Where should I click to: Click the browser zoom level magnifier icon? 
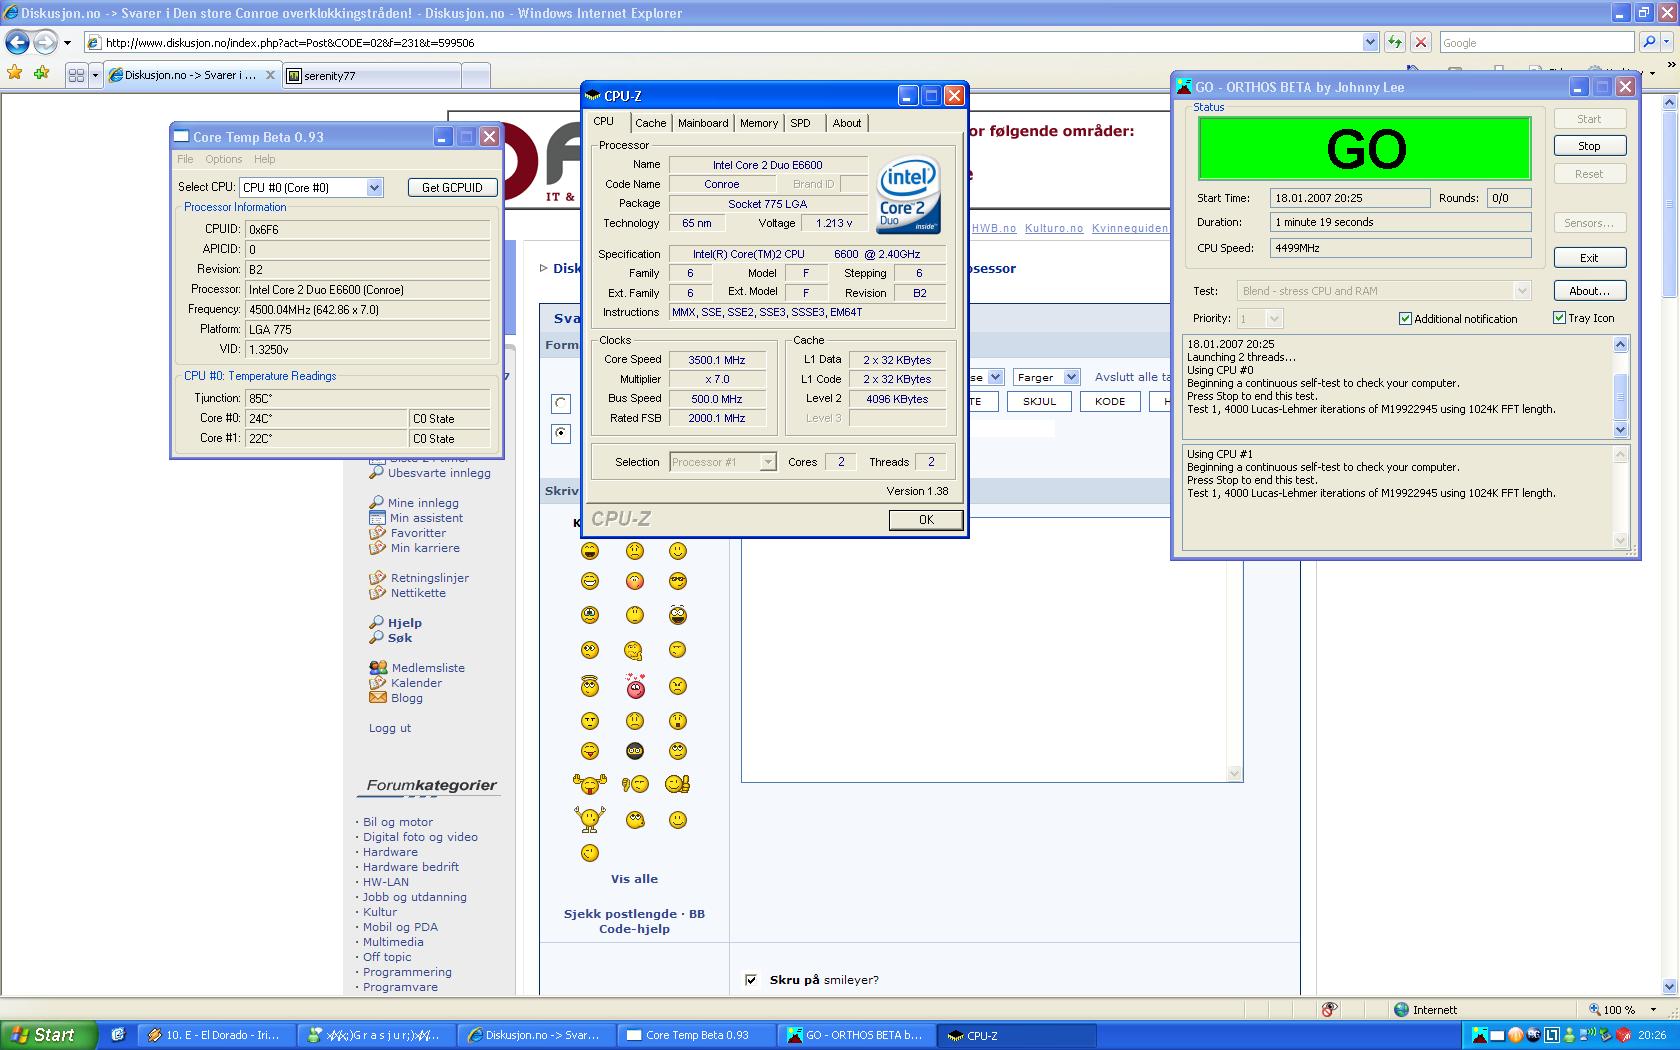(x=1594, y=1010)
